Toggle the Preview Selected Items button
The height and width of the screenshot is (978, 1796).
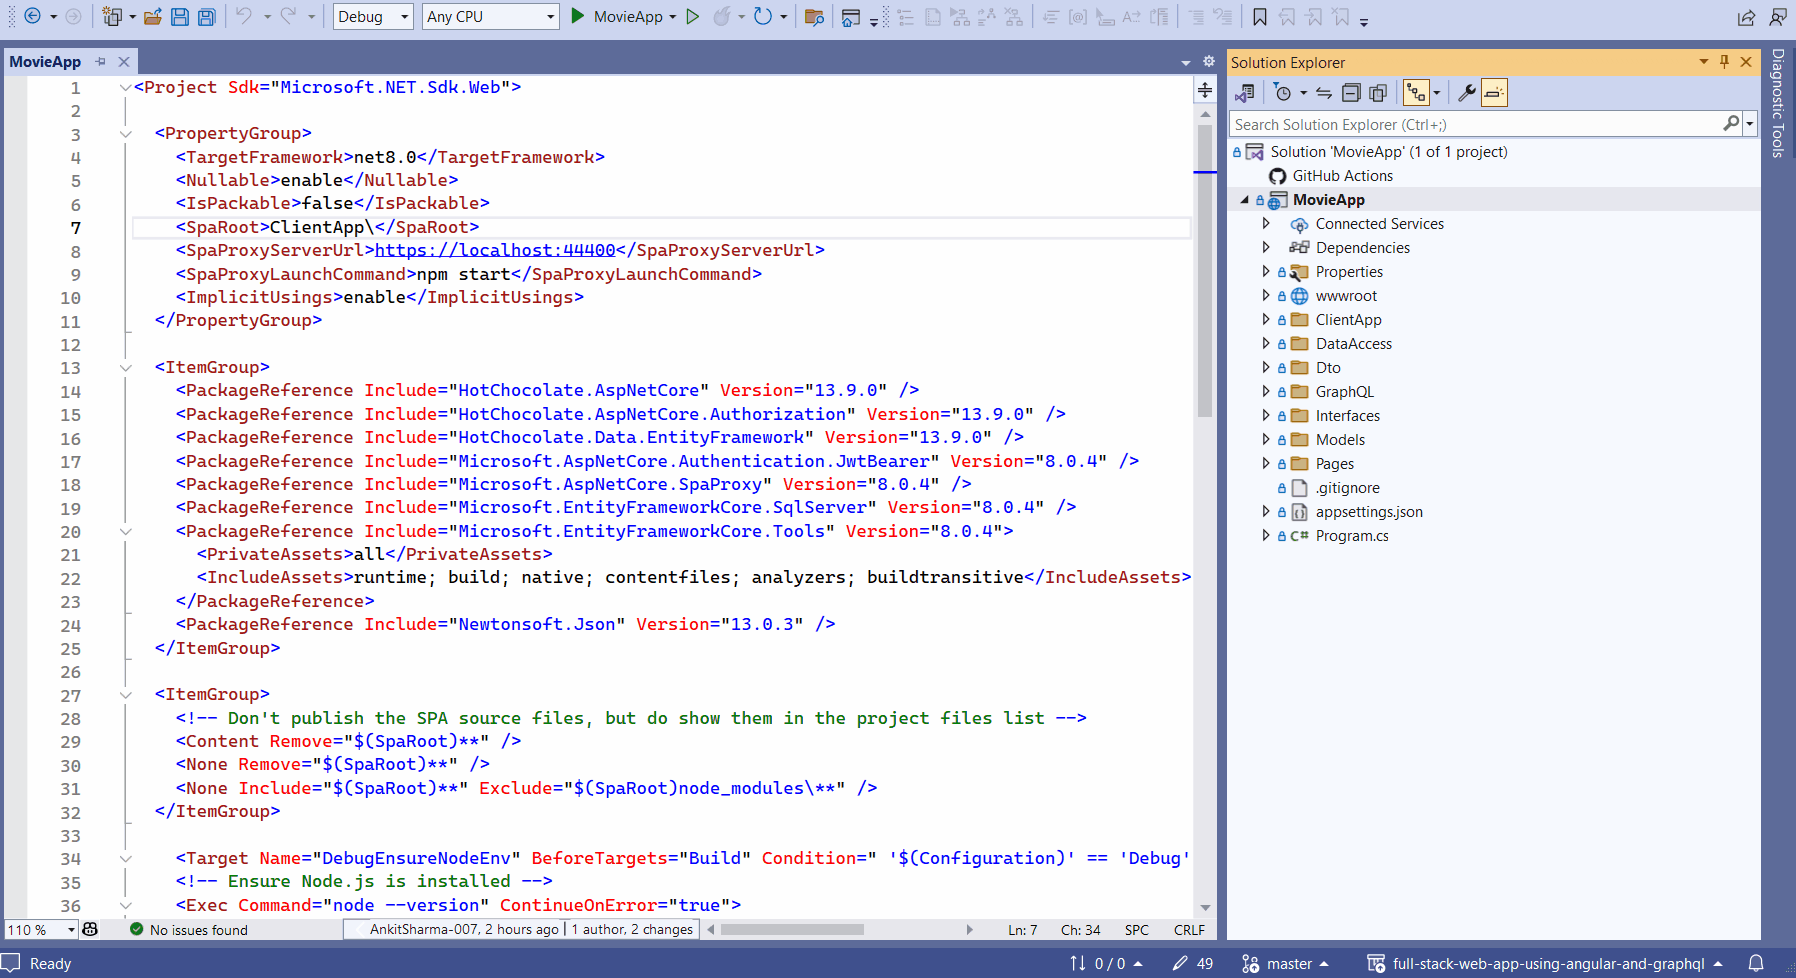(x=1493, y=93)
